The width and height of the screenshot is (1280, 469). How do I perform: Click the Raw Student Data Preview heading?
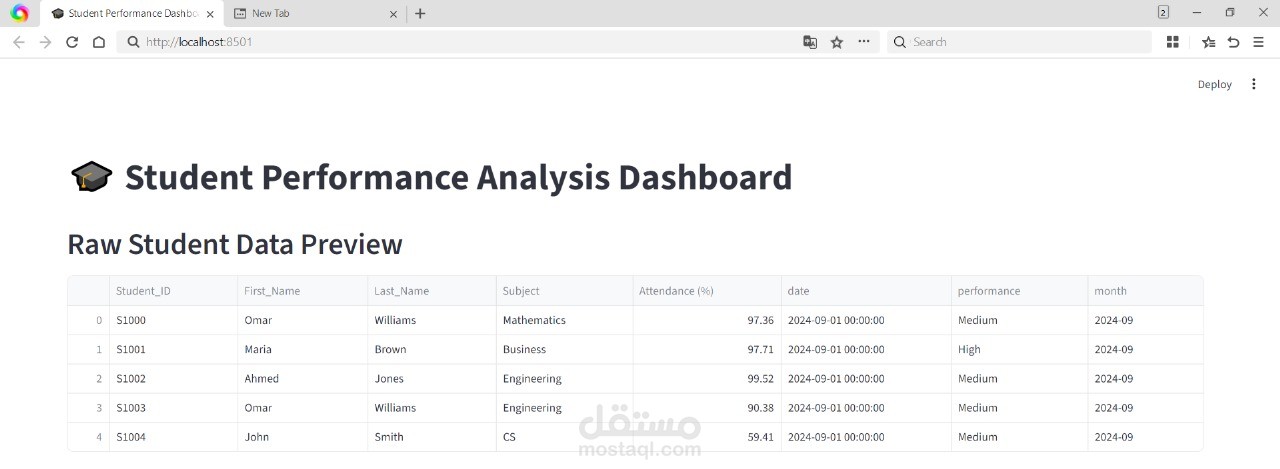(235, 244)
